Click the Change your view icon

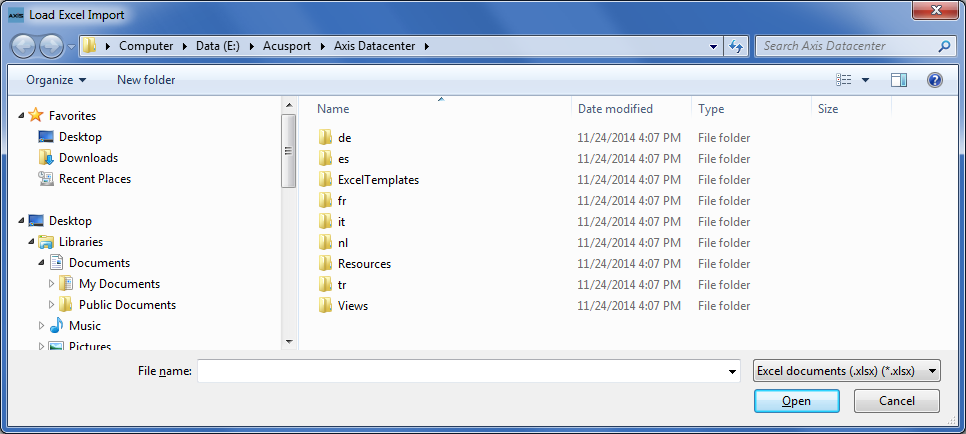843,80
